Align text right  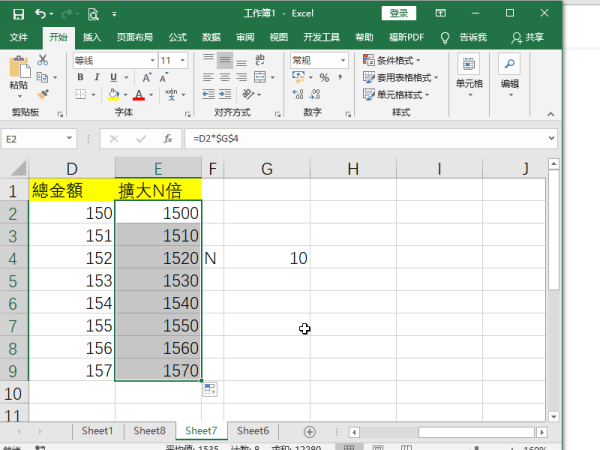241,77
